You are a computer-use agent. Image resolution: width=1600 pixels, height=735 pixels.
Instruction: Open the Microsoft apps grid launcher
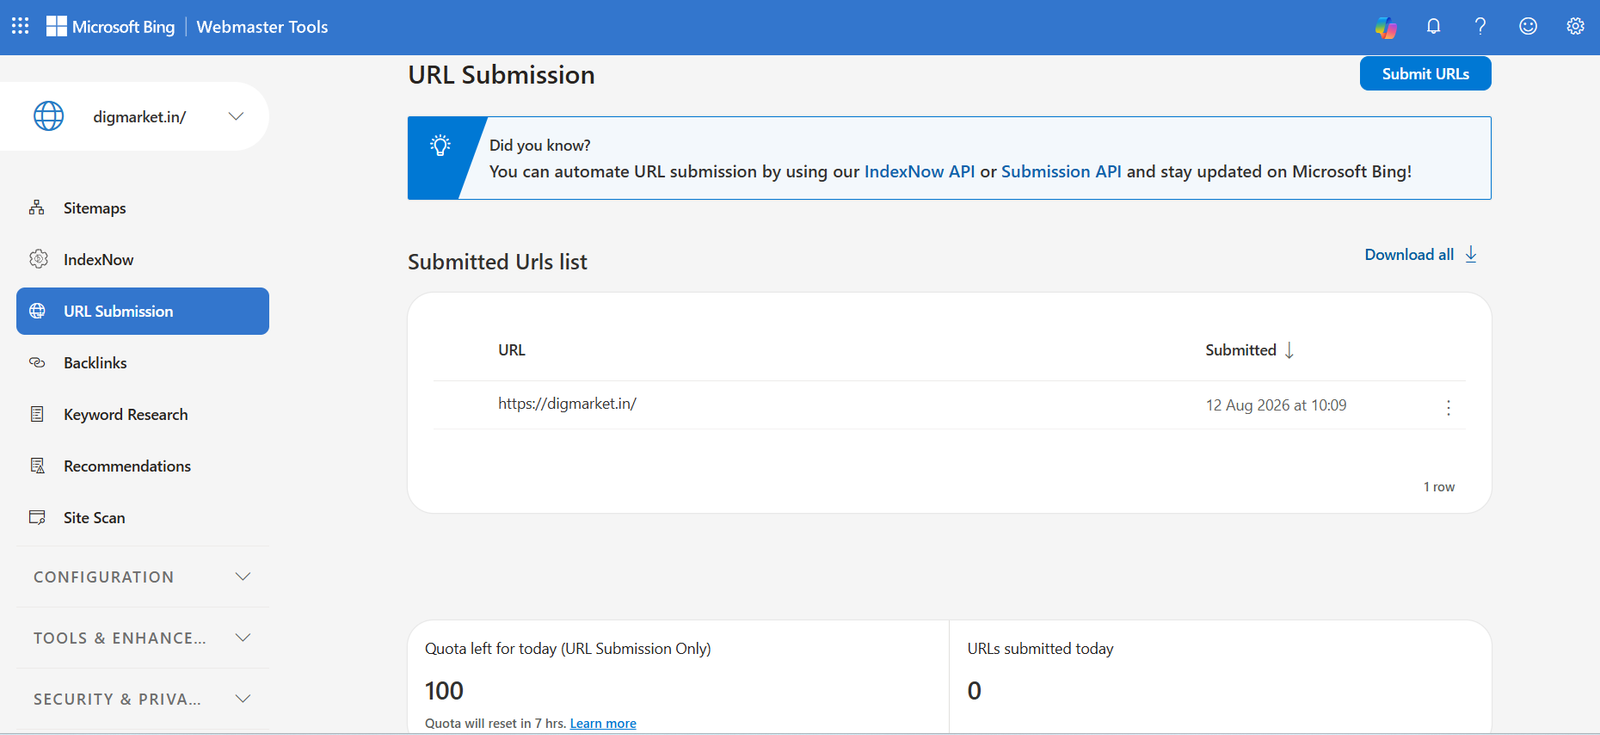point(20,26)
